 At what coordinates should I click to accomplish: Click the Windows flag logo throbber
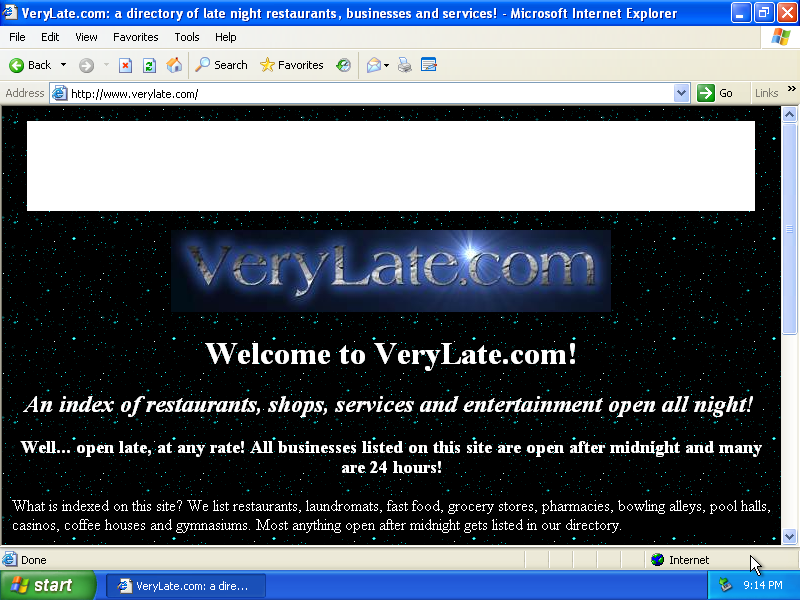(x=780, y=37)
